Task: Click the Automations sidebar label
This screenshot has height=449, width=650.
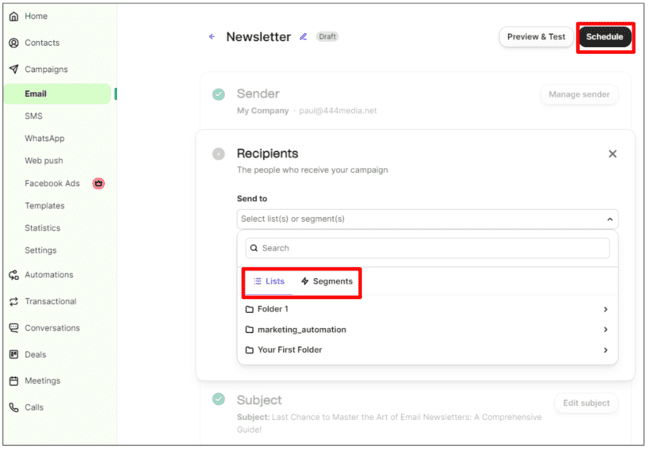Action: (x=49, y=275)
